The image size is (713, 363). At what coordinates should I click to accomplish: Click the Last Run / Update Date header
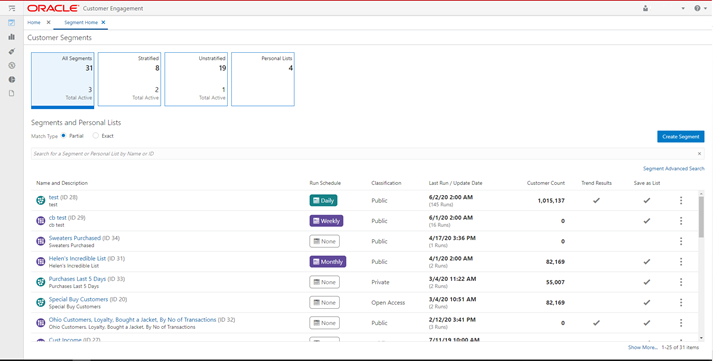tap(455, 183)
